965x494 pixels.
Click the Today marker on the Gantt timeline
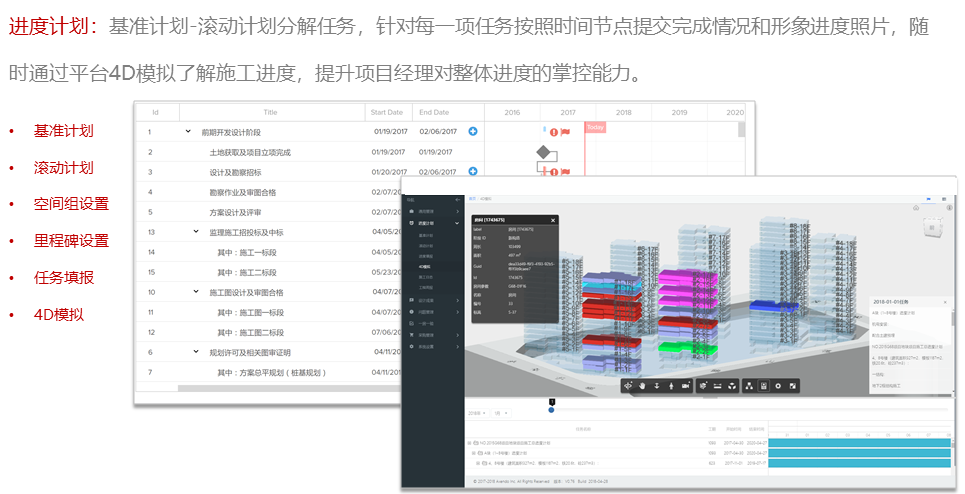pos(595,127)
